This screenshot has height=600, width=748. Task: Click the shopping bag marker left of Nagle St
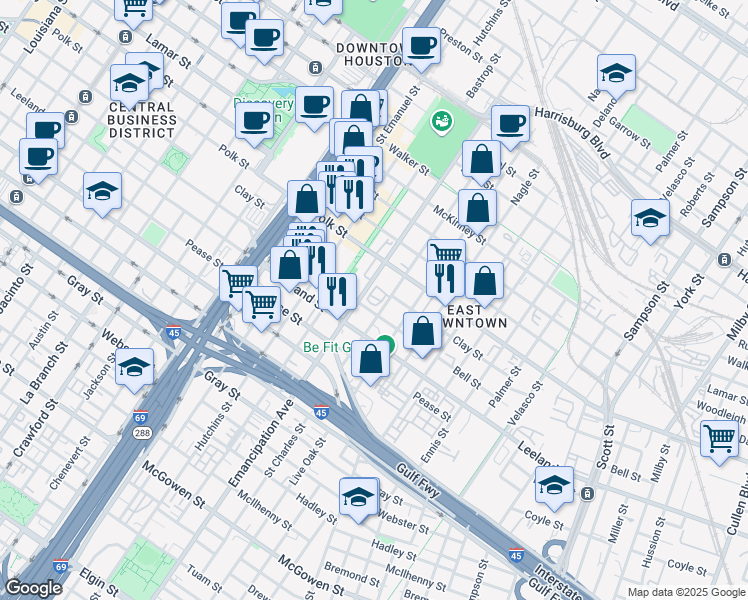(x=481, y=162)
